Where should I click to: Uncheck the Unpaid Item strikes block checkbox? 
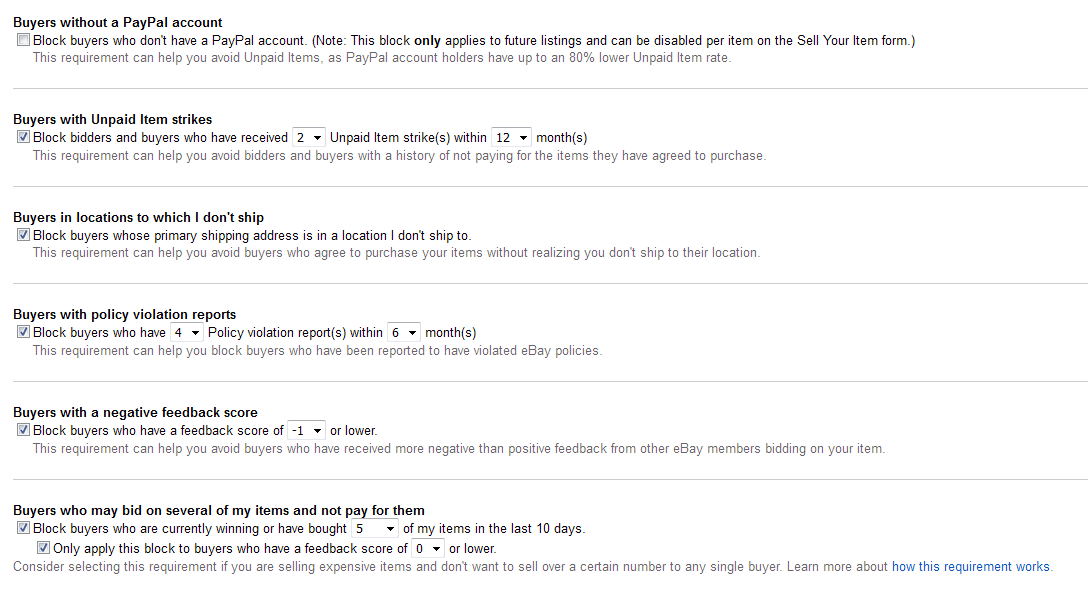click(x=24, y=137)
